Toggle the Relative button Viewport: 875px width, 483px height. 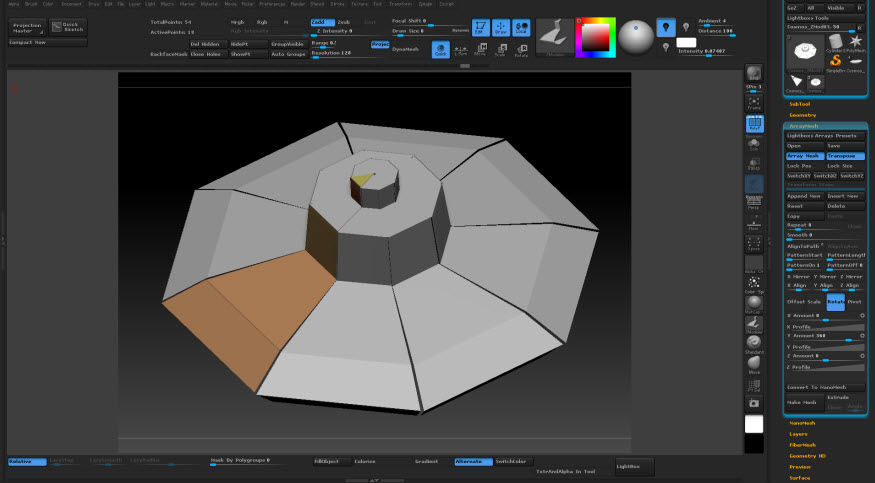(27, 461)
